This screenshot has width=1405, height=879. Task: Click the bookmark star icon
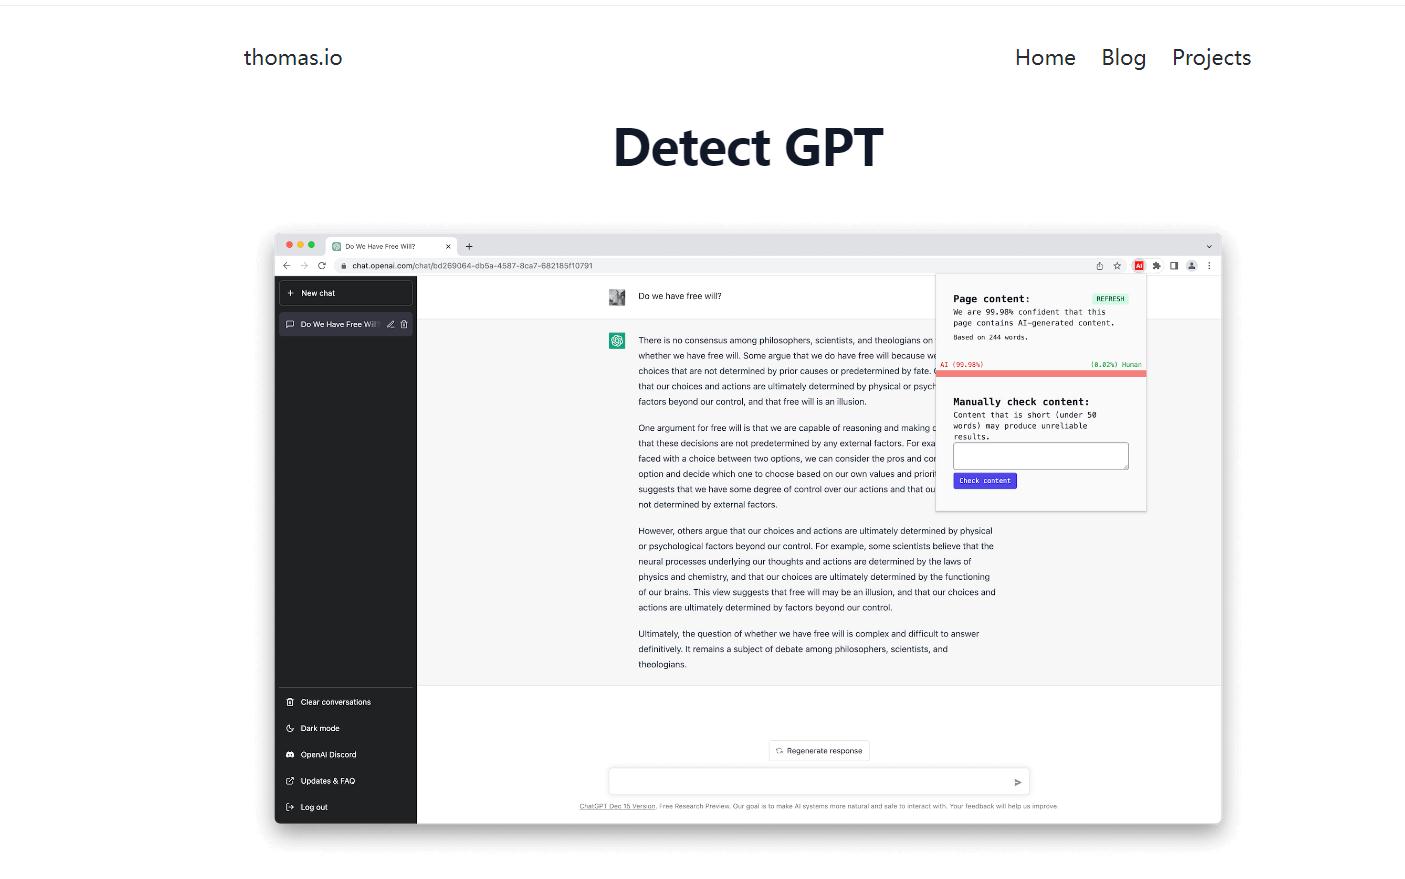(1117, 266)
